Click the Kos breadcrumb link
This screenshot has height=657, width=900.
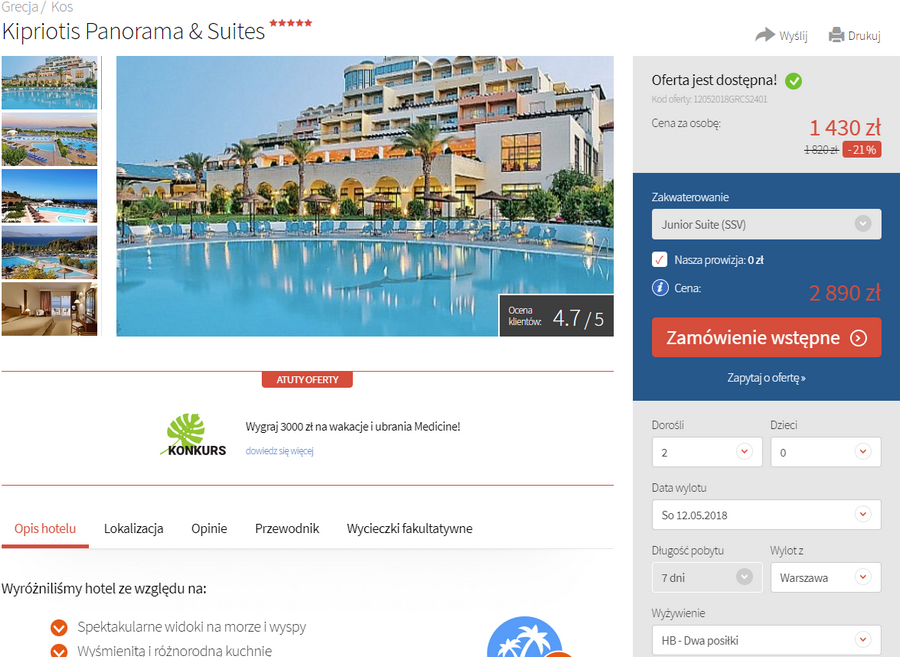pos(62,7)
